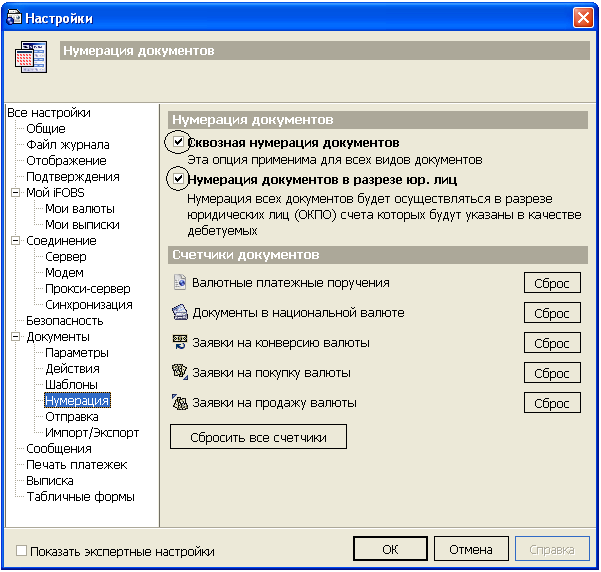Select Подтверждения in the settings tree
Image resolution: width=601 pixels, height=572 pixels.
tap(73, 177)
